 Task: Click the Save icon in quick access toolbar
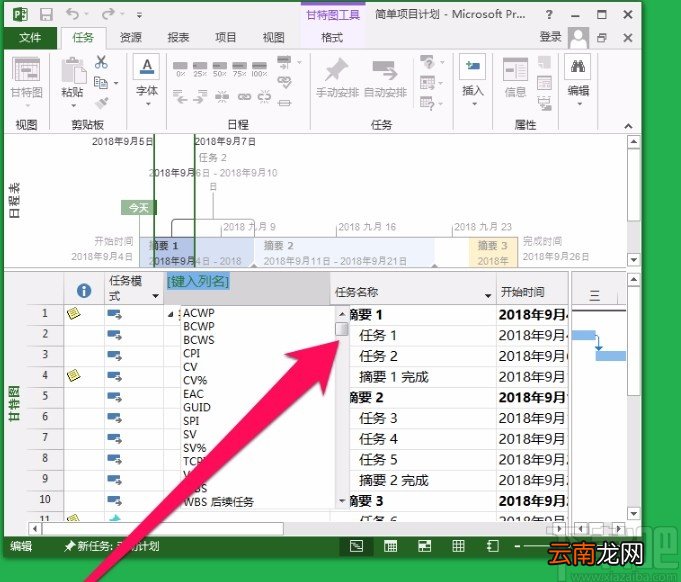46,14
